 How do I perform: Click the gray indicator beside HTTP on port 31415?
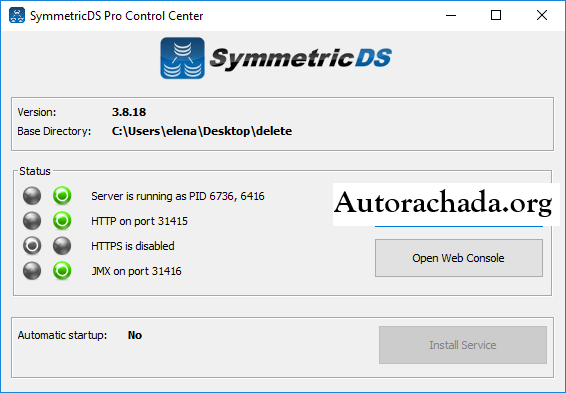point(32,220)
